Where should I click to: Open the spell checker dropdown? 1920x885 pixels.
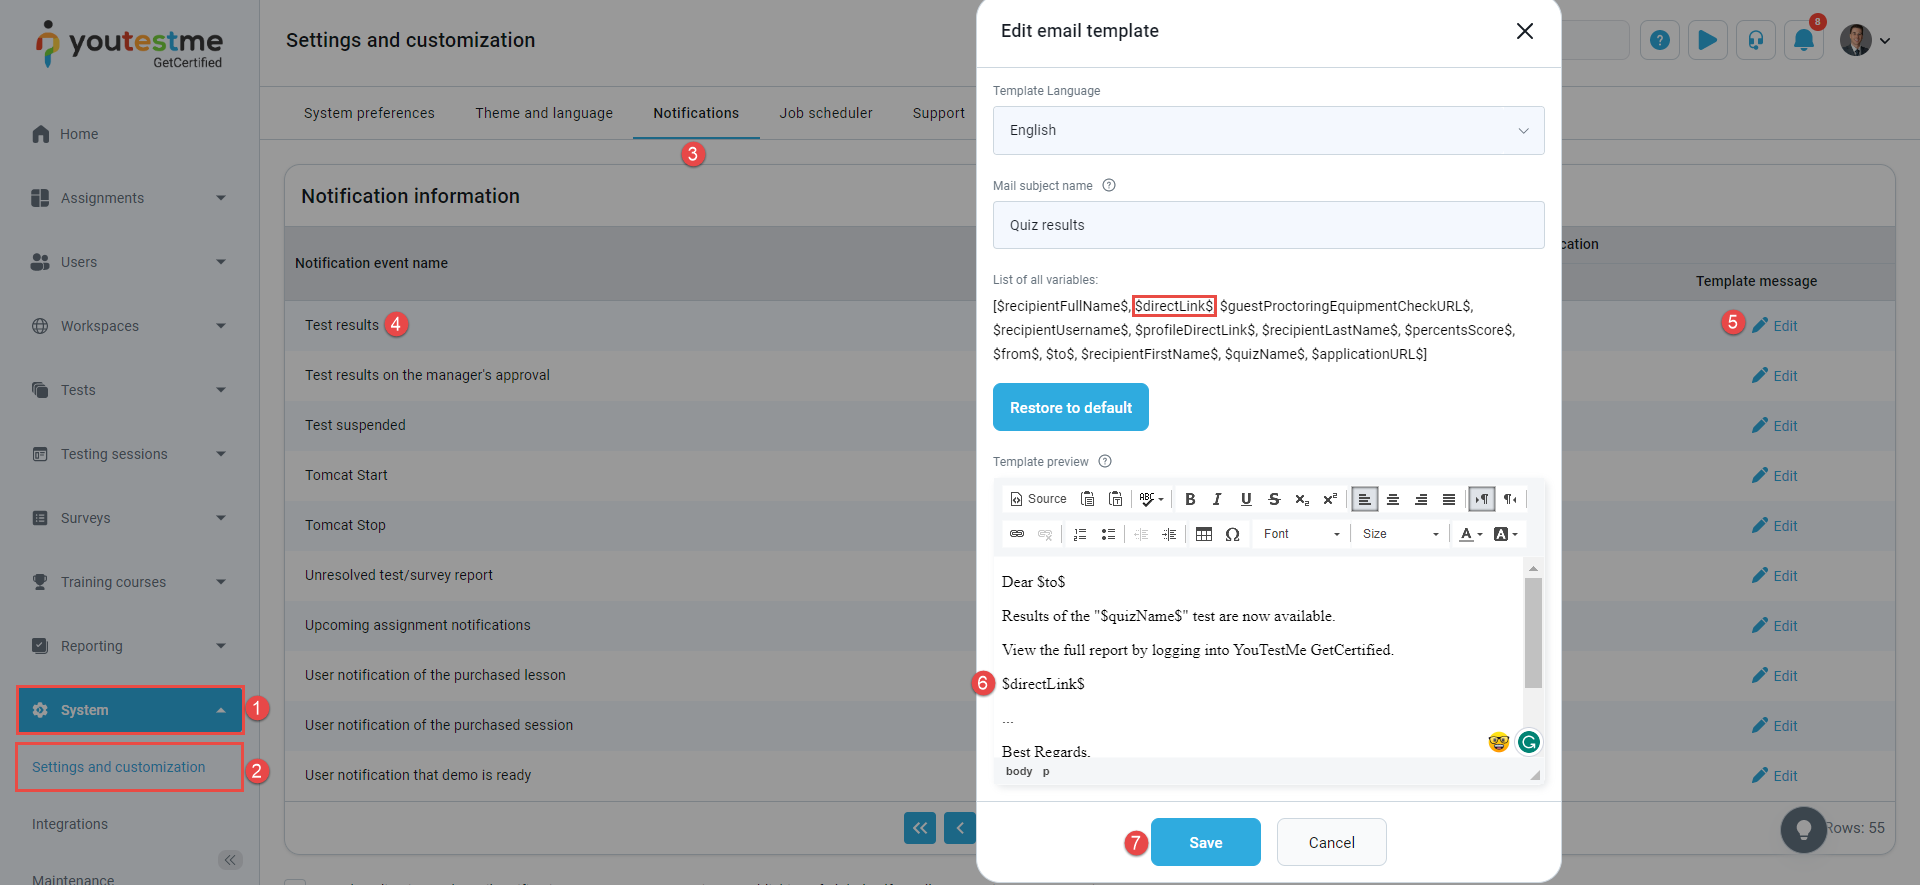[1151, 499]
